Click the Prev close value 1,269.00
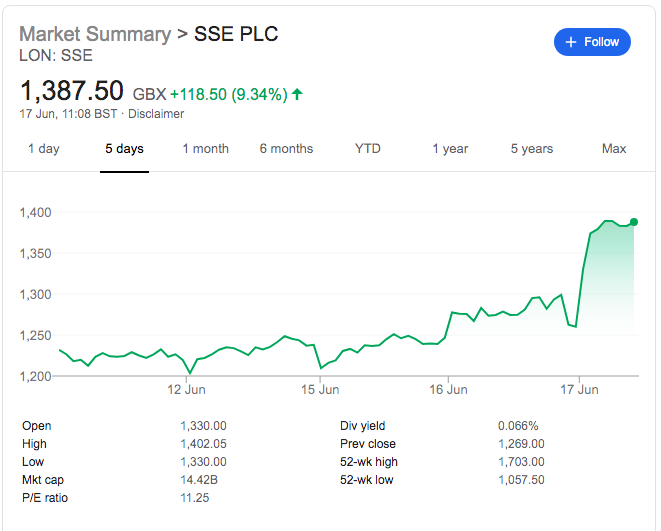 click(521, 444)
